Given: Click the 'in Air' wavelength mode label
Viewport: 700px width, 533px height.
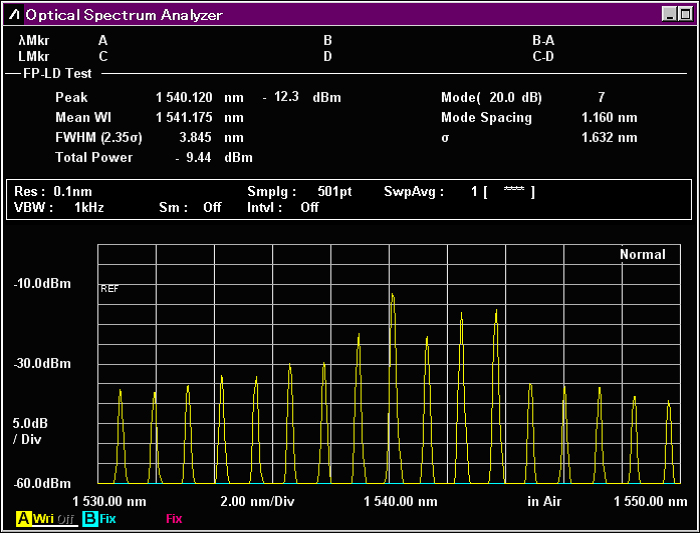Looking at the screenshot, I should 544,501.
